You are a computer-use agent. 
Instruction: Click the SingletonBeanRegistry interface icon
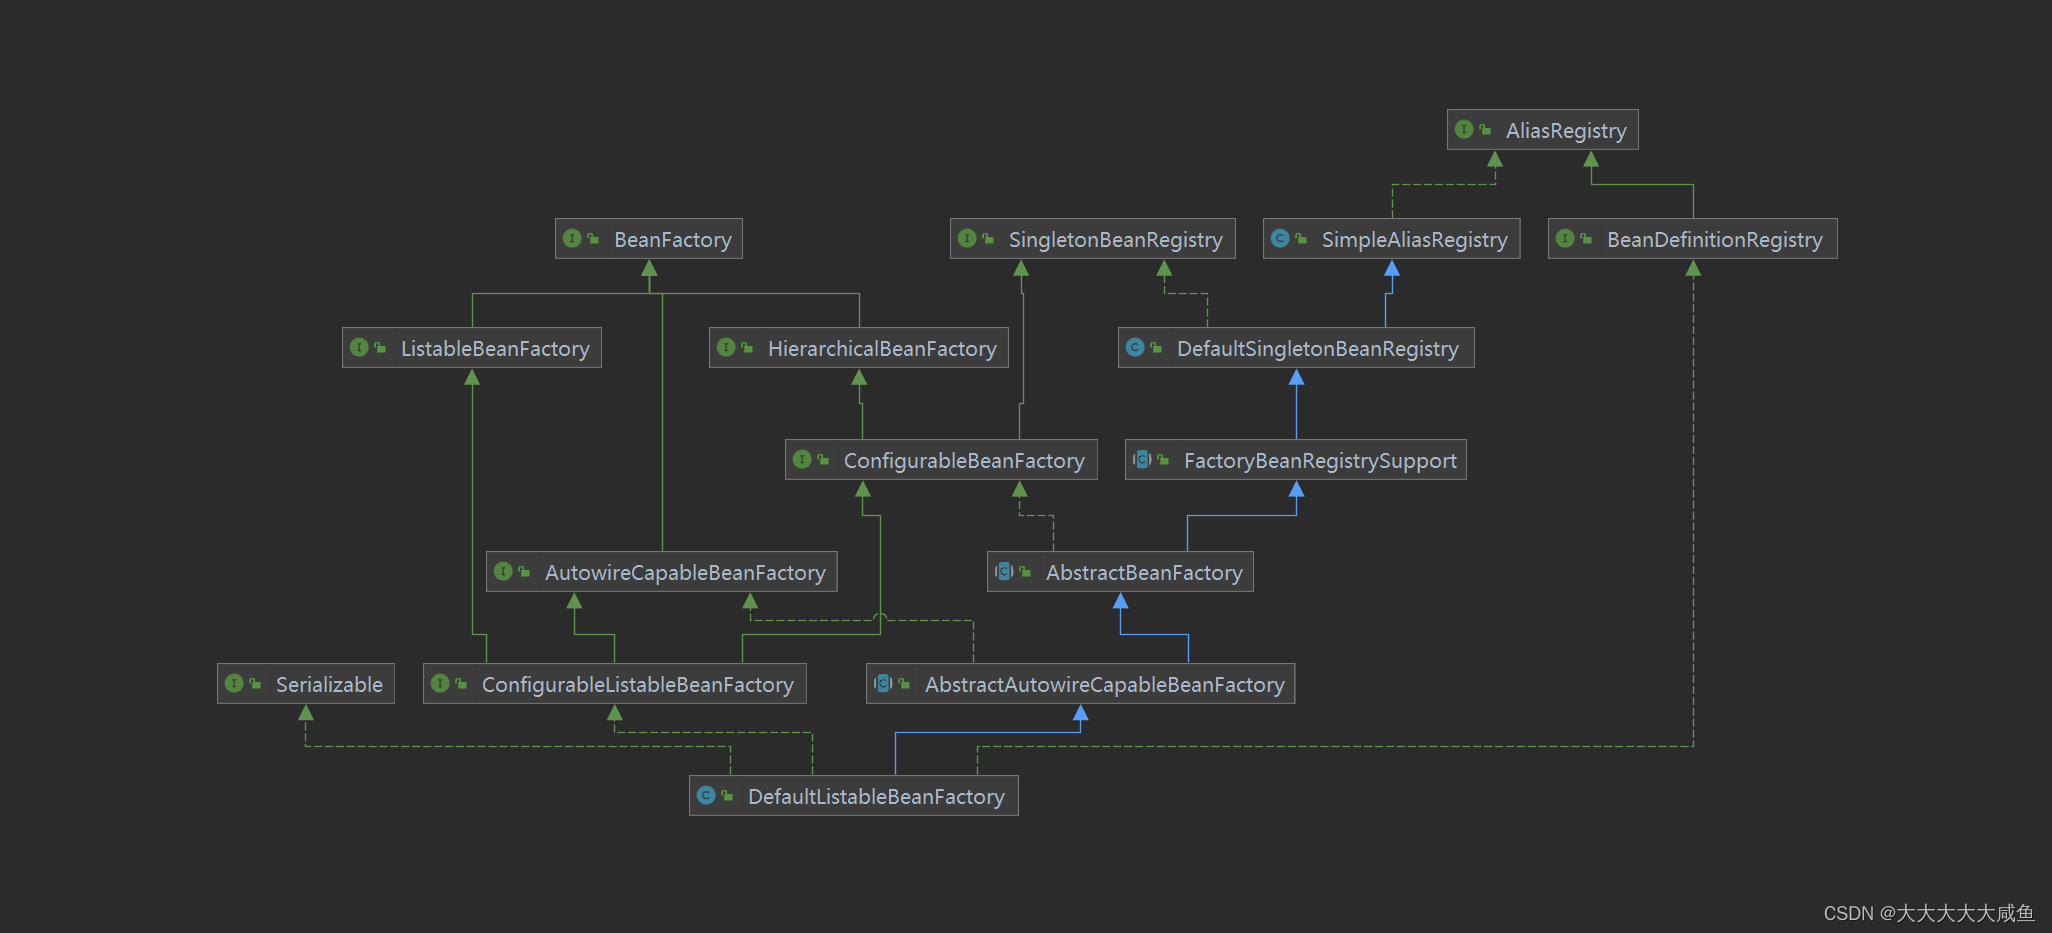(967, 238)
